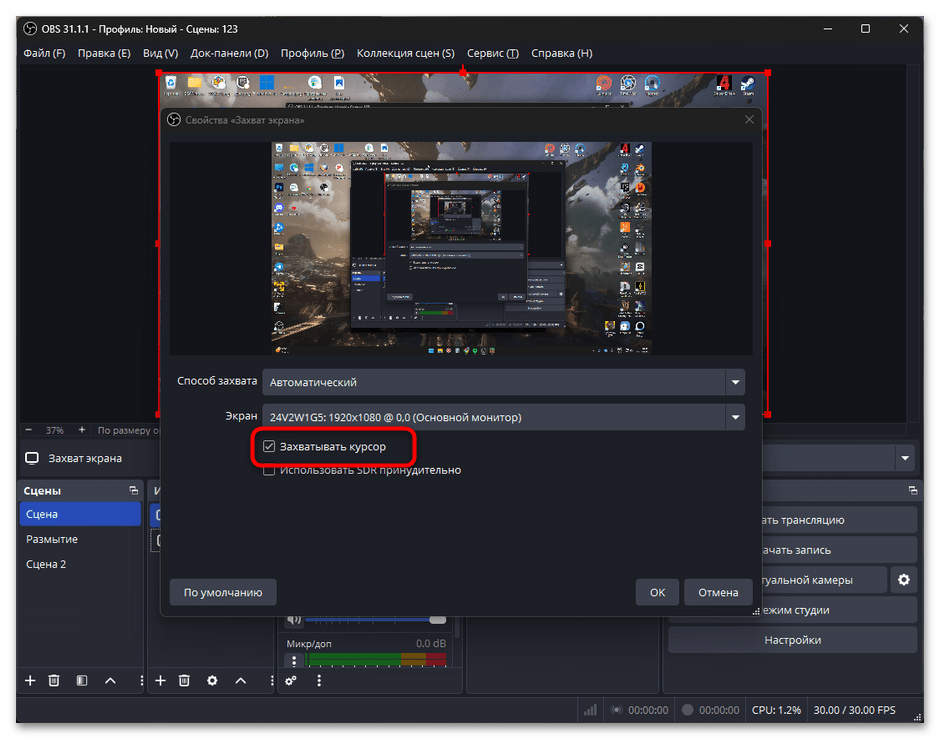Screen dimensions: 940x739
Task: Select the Сцена scene
Action: [80, 514]
